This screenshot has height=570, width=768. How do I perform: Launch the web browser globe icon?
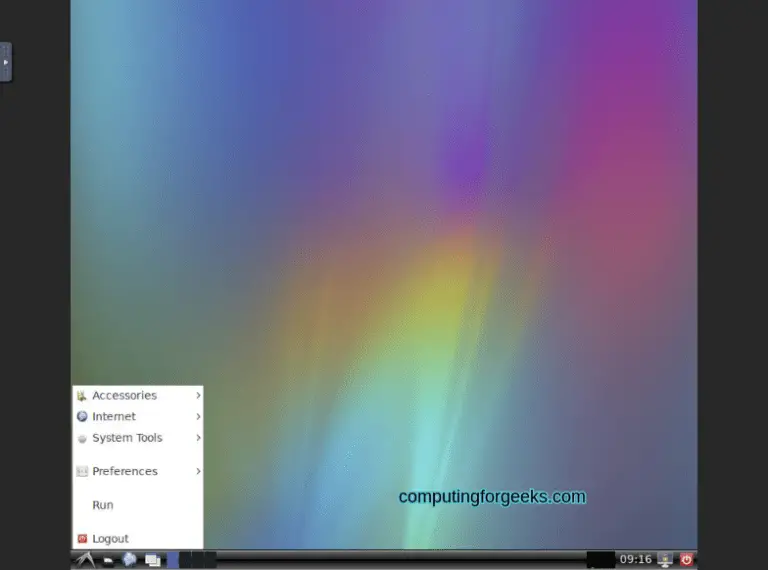tap(129, 560)
